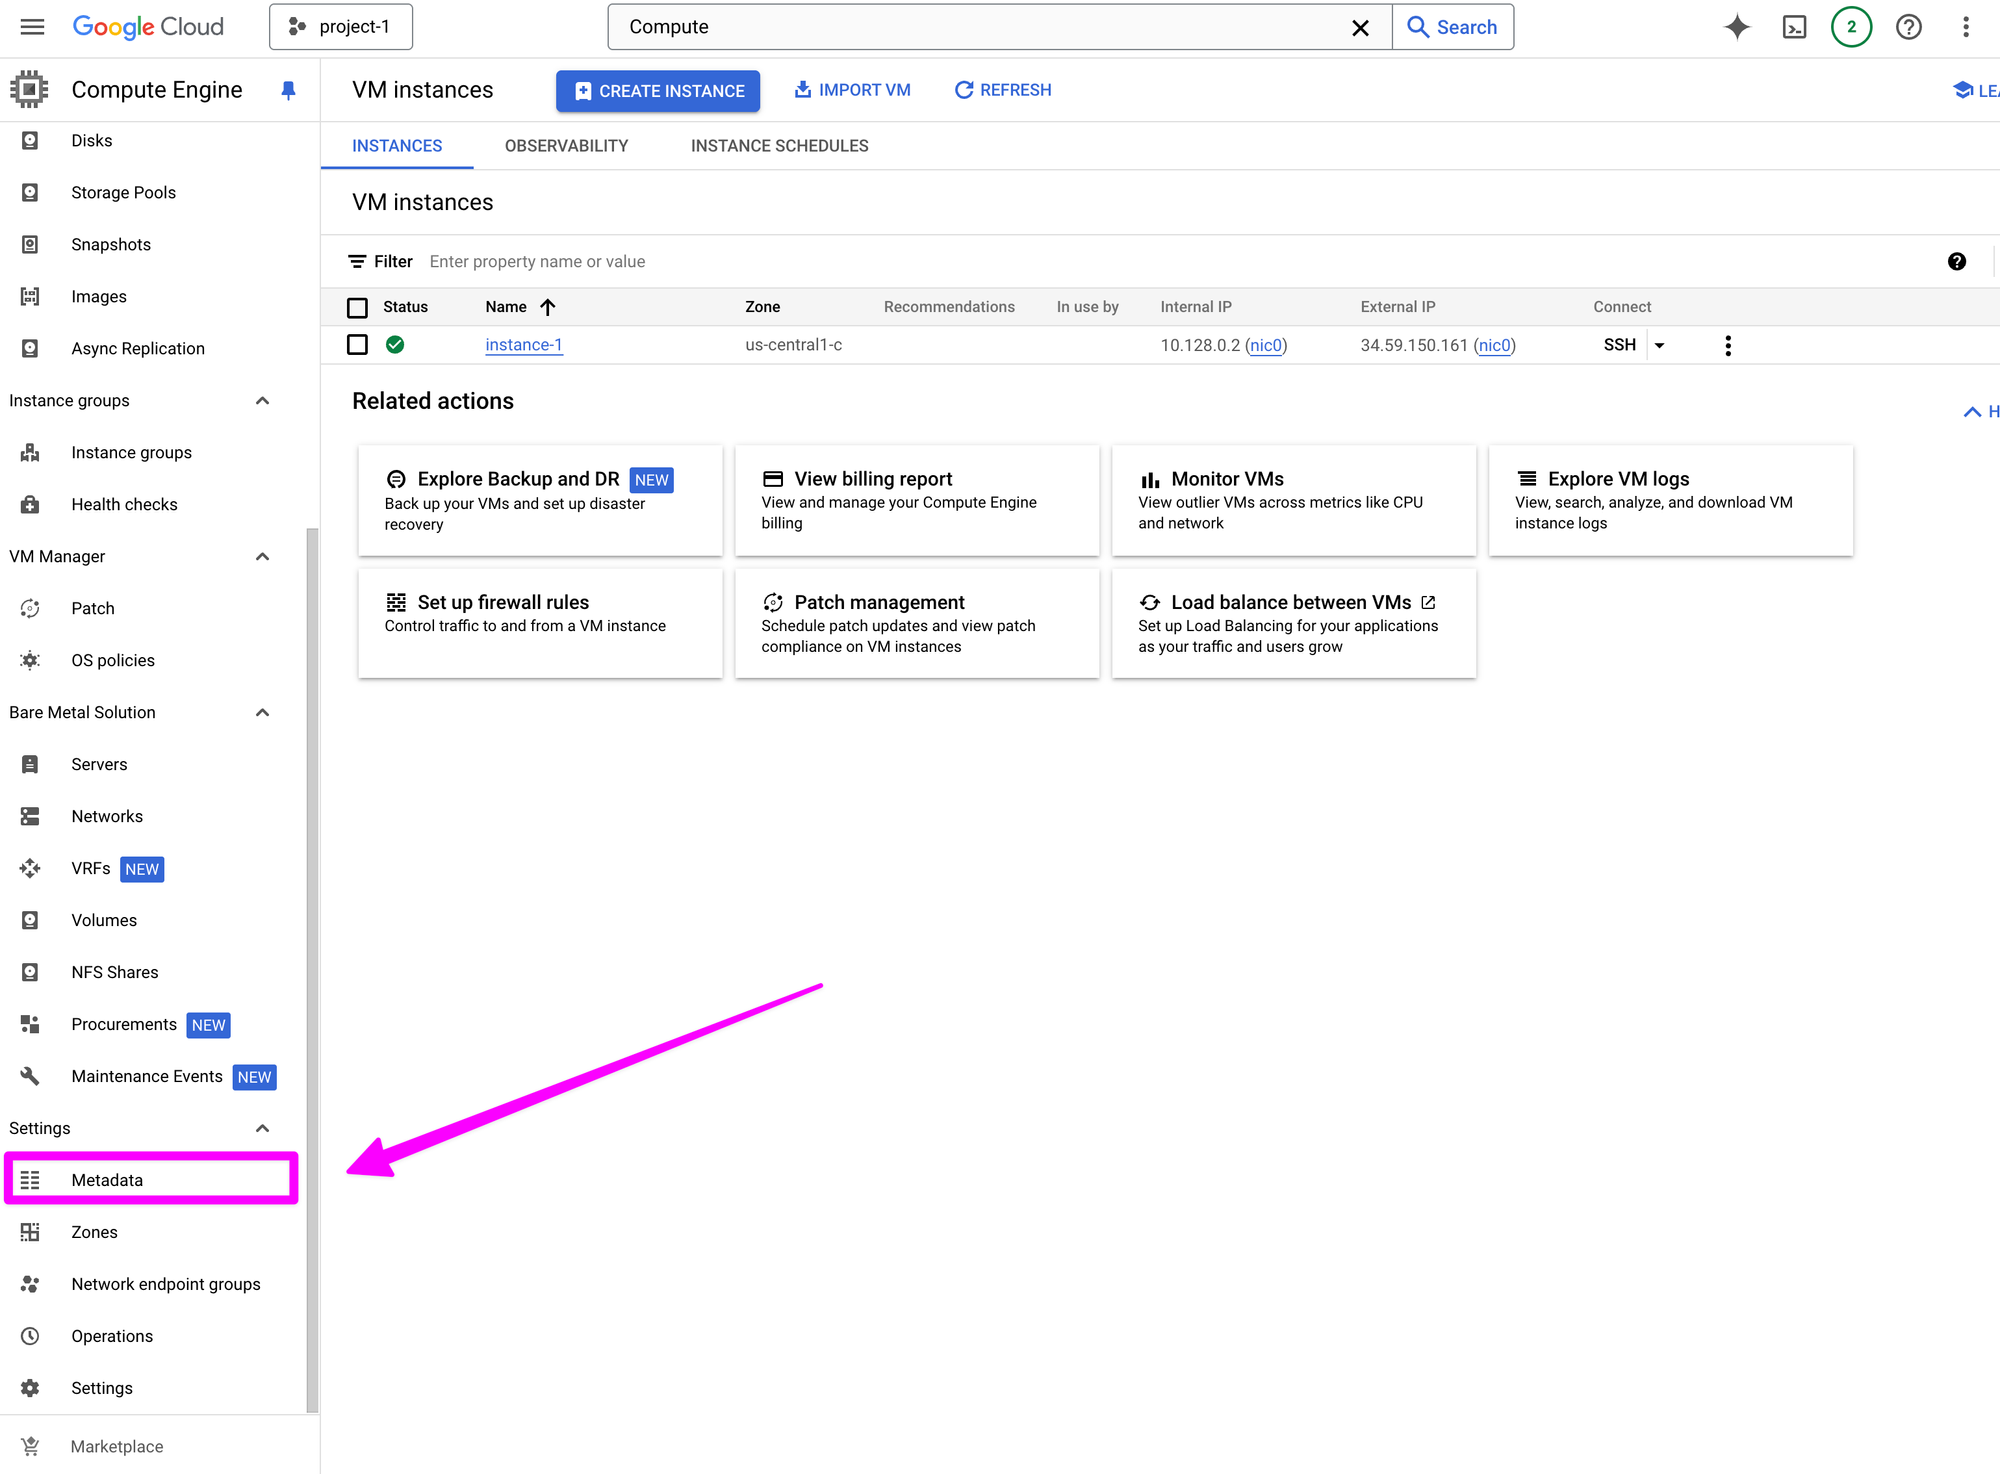
Task: Collapse the Bare Metal Solution section
Action: (x=262, y=713)
